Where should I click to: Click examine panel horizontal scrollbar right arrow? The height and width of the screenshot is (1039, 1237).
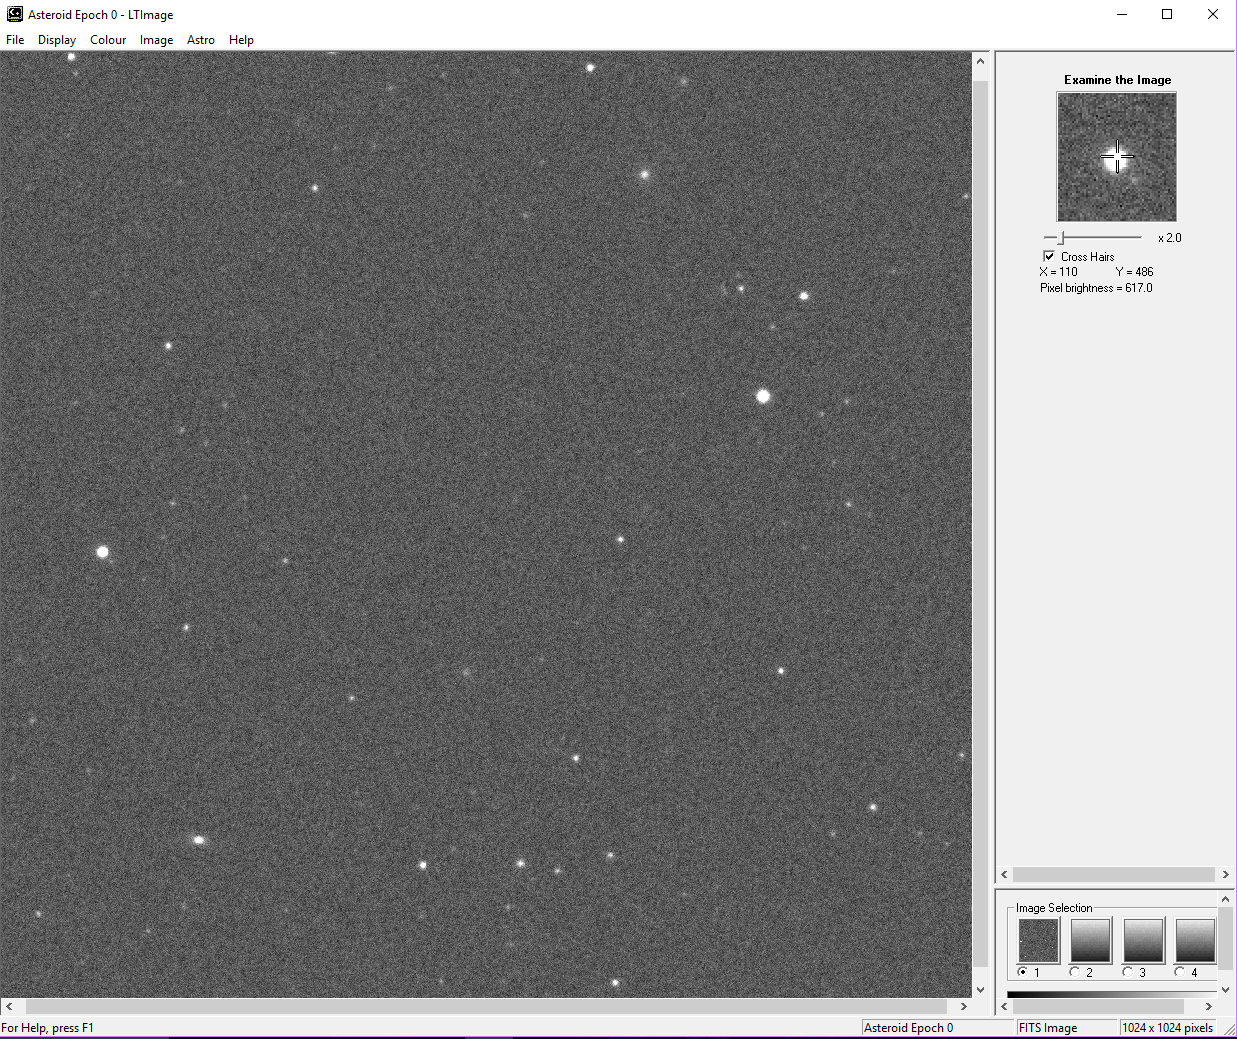tap(1225, 874)
